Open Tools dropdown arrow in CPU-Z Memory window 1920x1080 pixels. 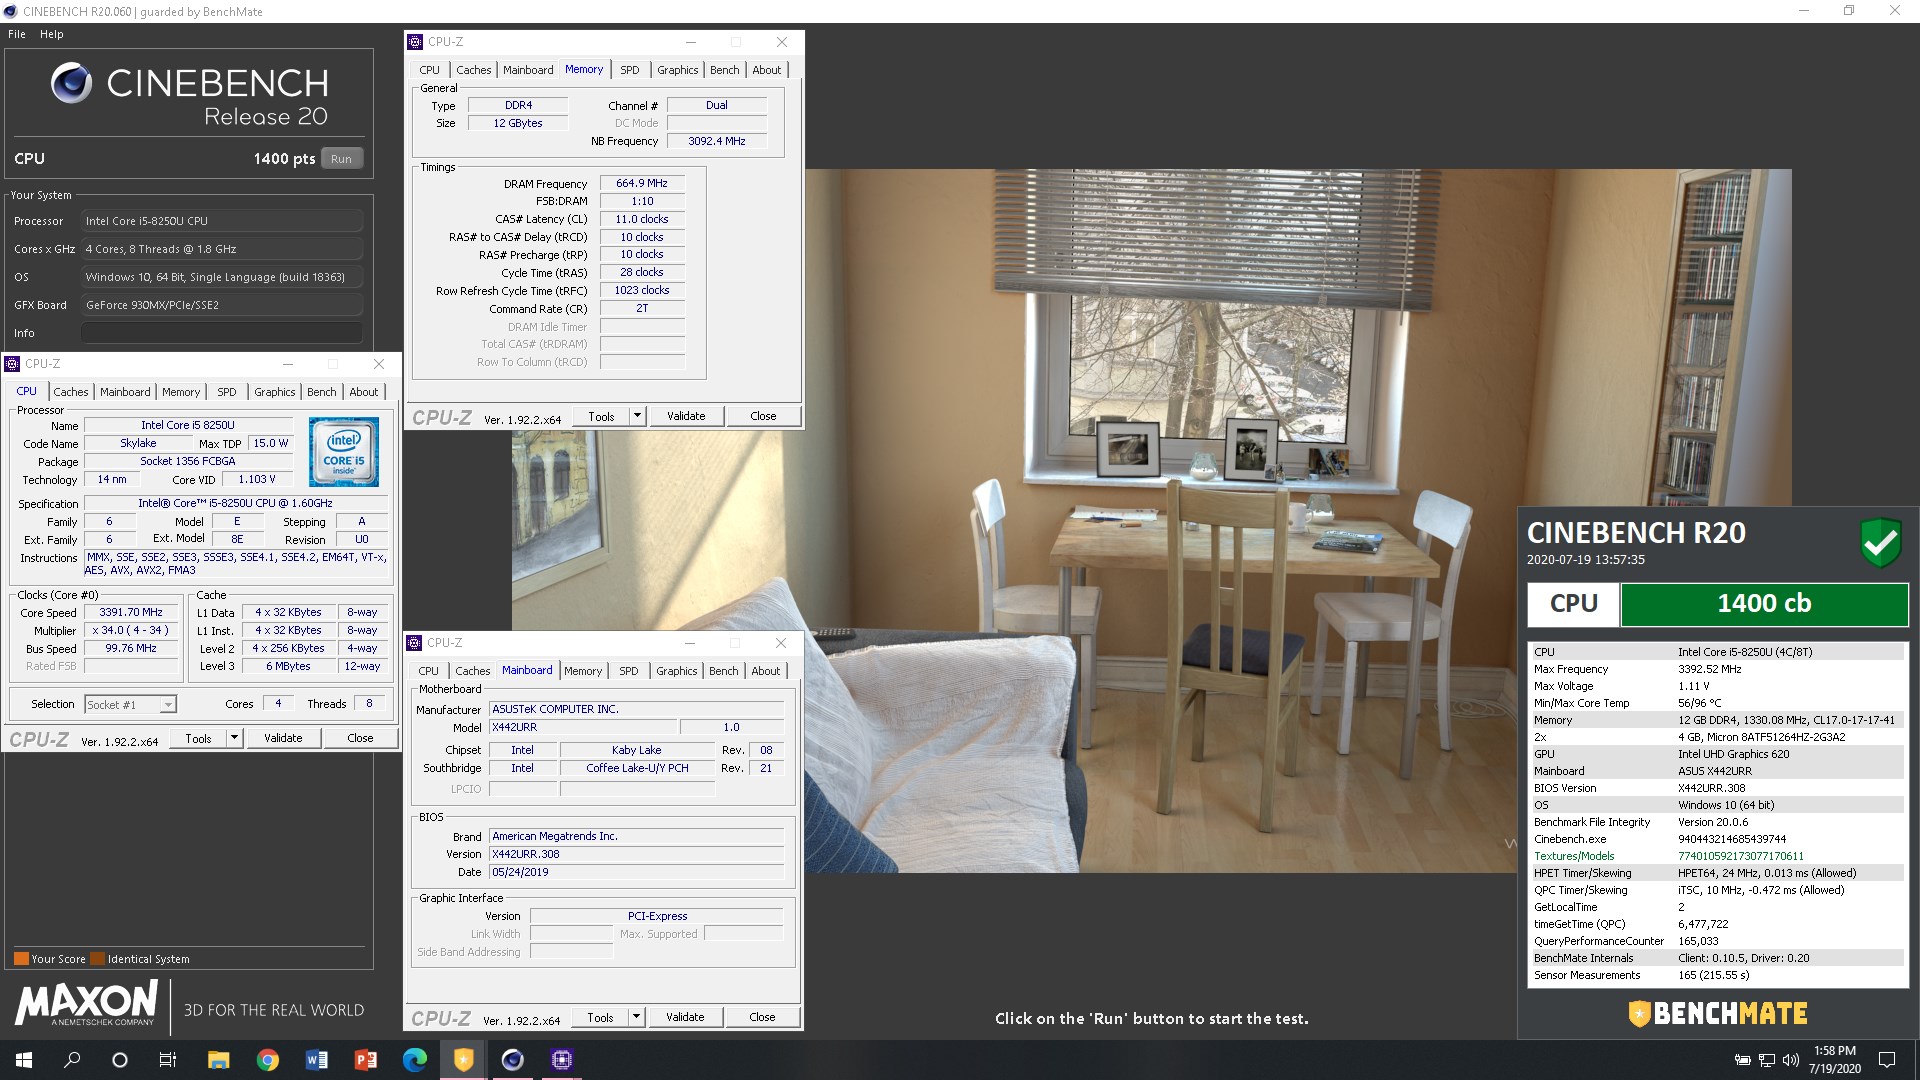tap(637, 416)
